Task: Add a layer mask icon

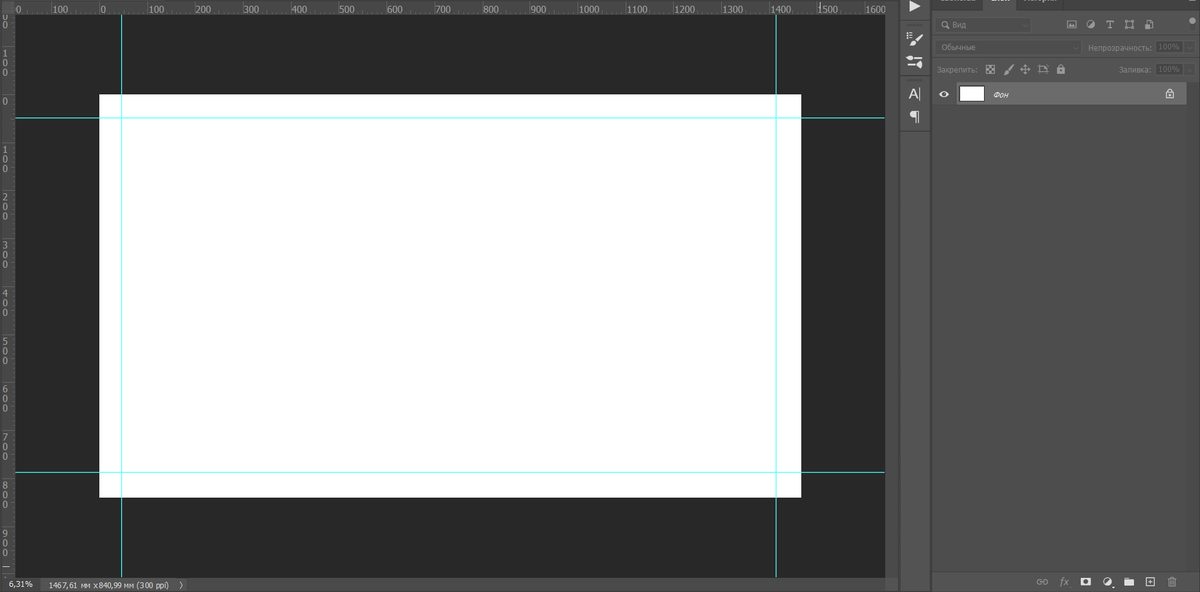Action: pyautogui.click(x=1085, y=581)
